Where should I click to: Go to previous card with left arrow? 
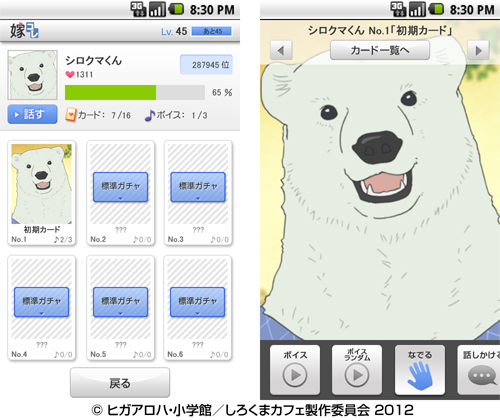(x=281, y=50)
